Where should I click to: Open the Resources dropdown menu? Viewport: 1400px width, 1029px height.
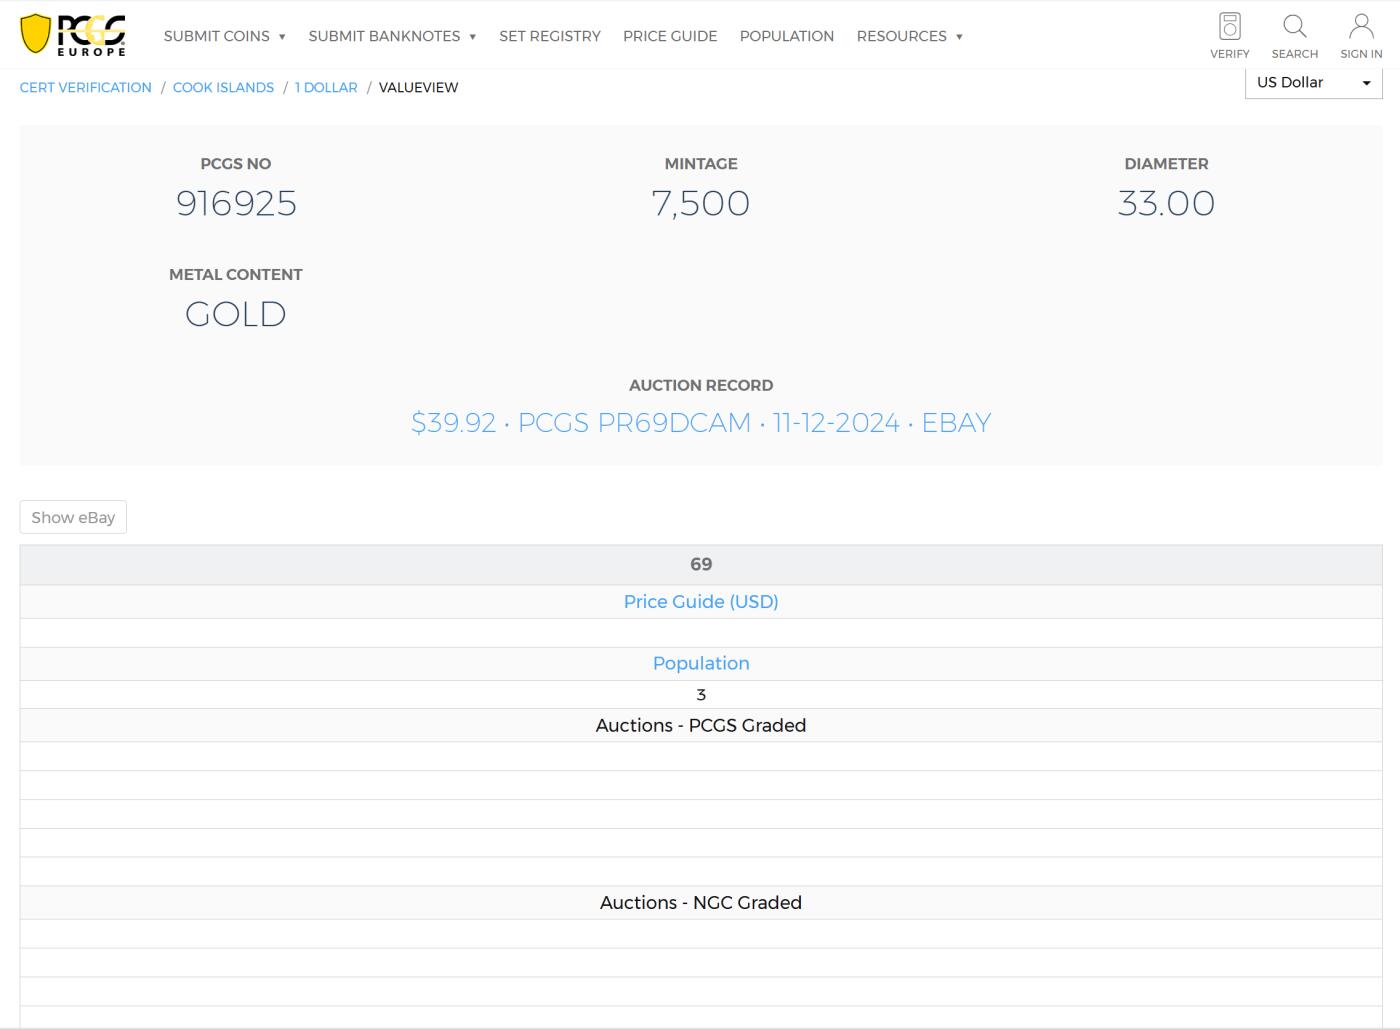coord(909,36)
